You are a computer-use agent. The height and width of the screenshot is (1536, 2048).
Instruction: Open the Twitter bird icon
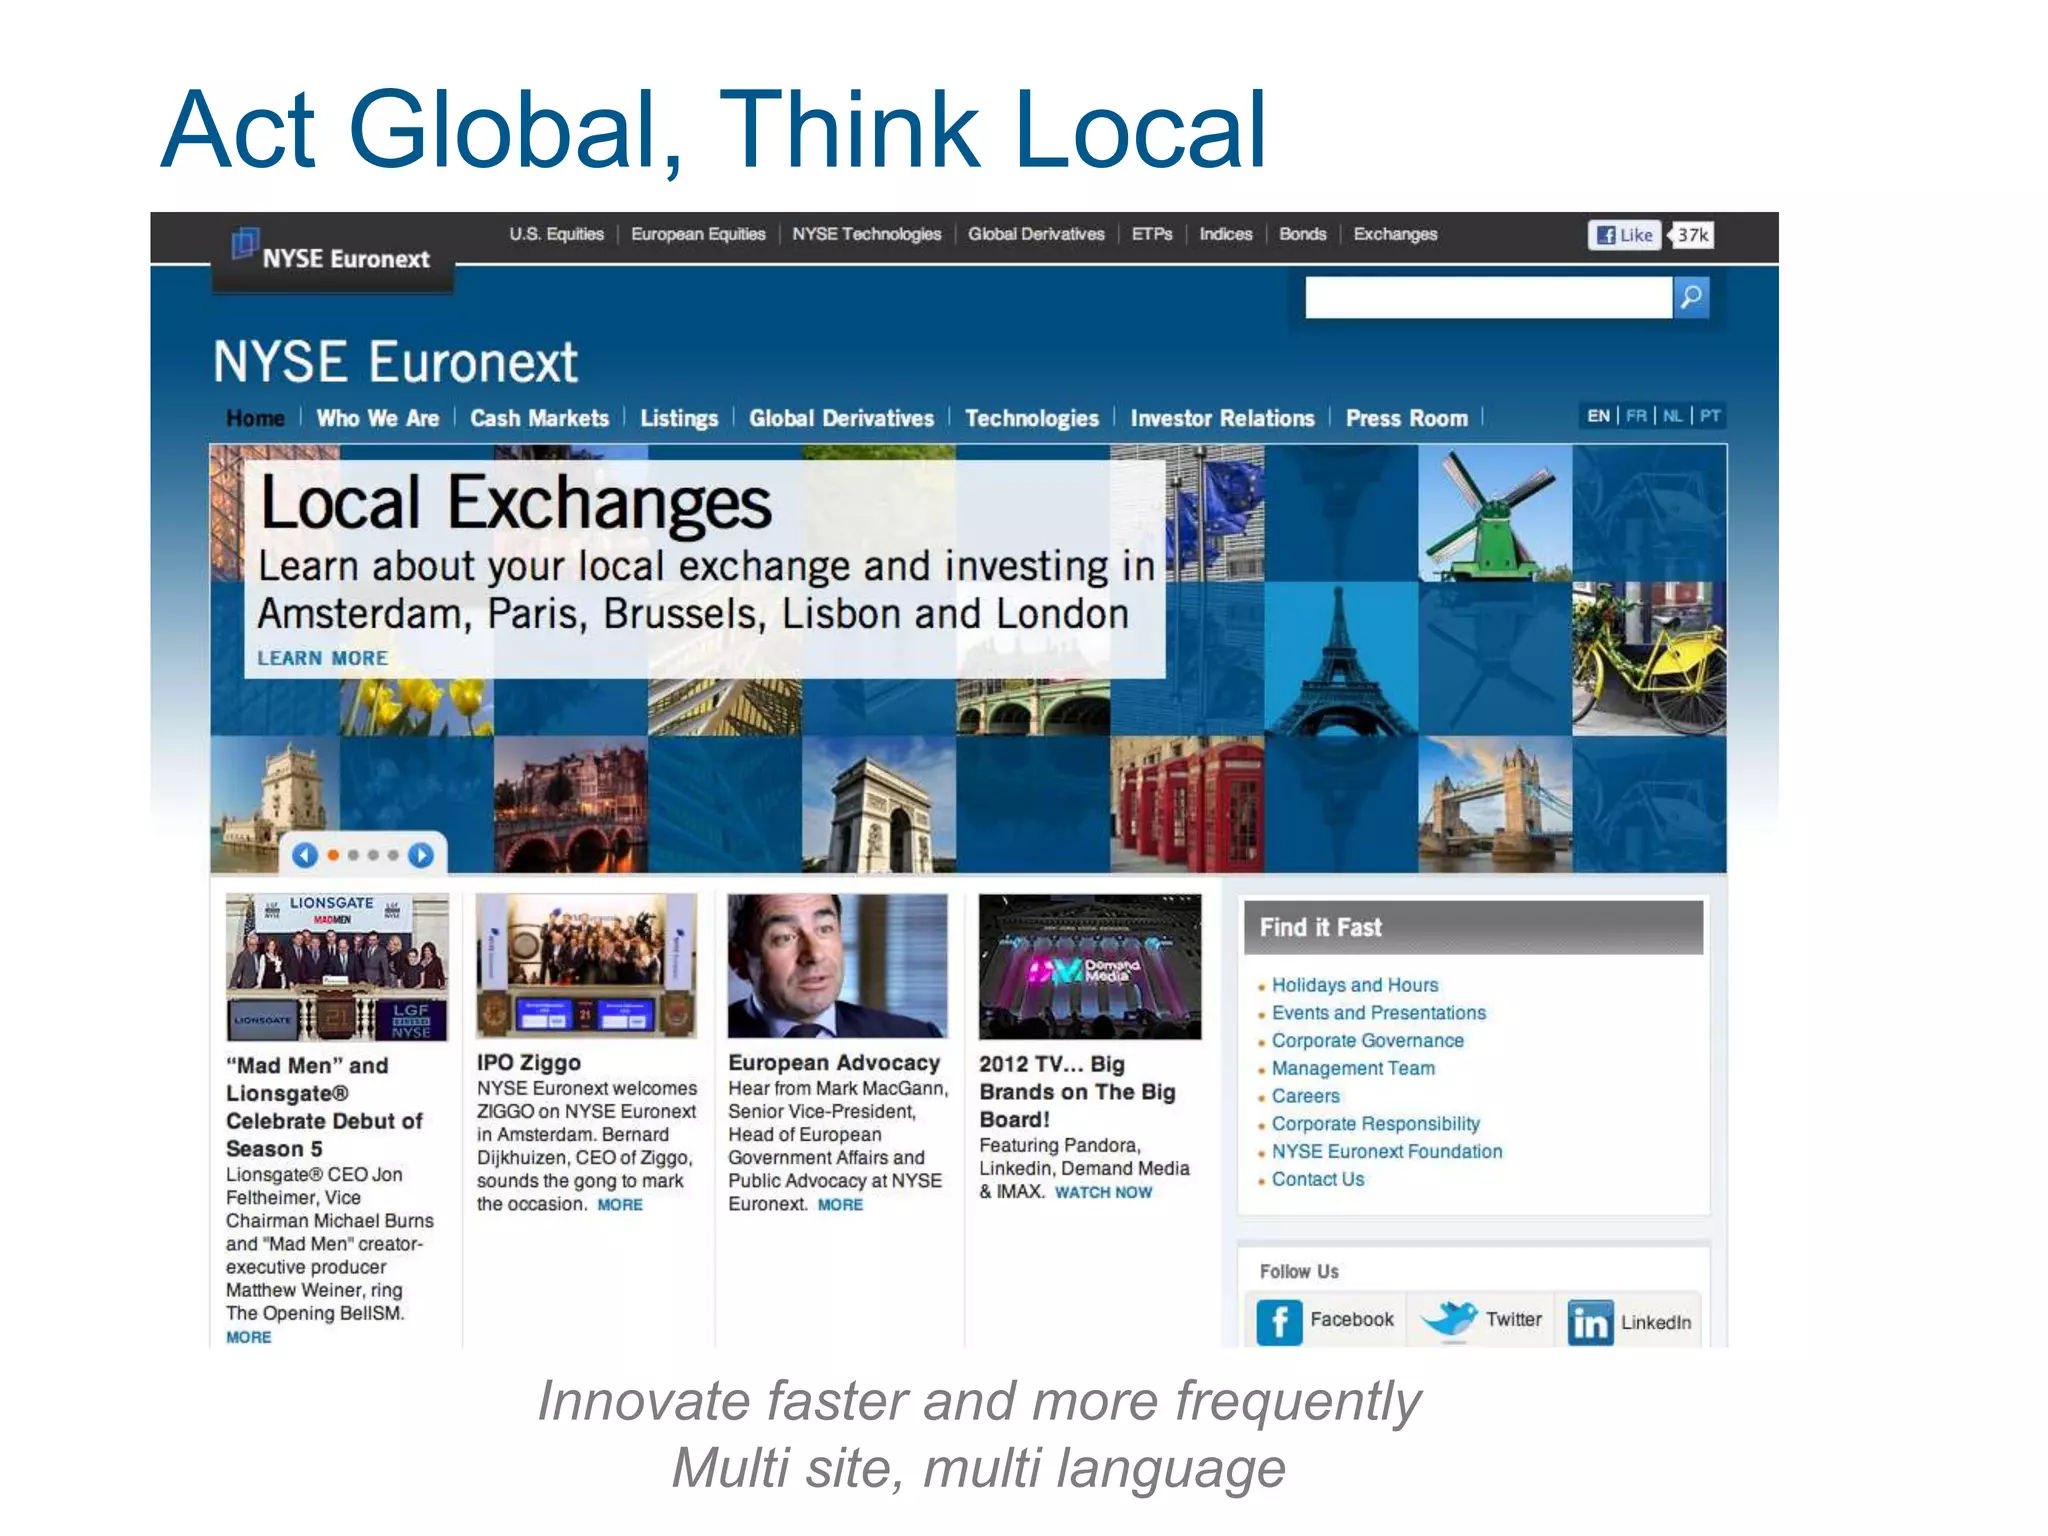[x=1448, y=1320]
